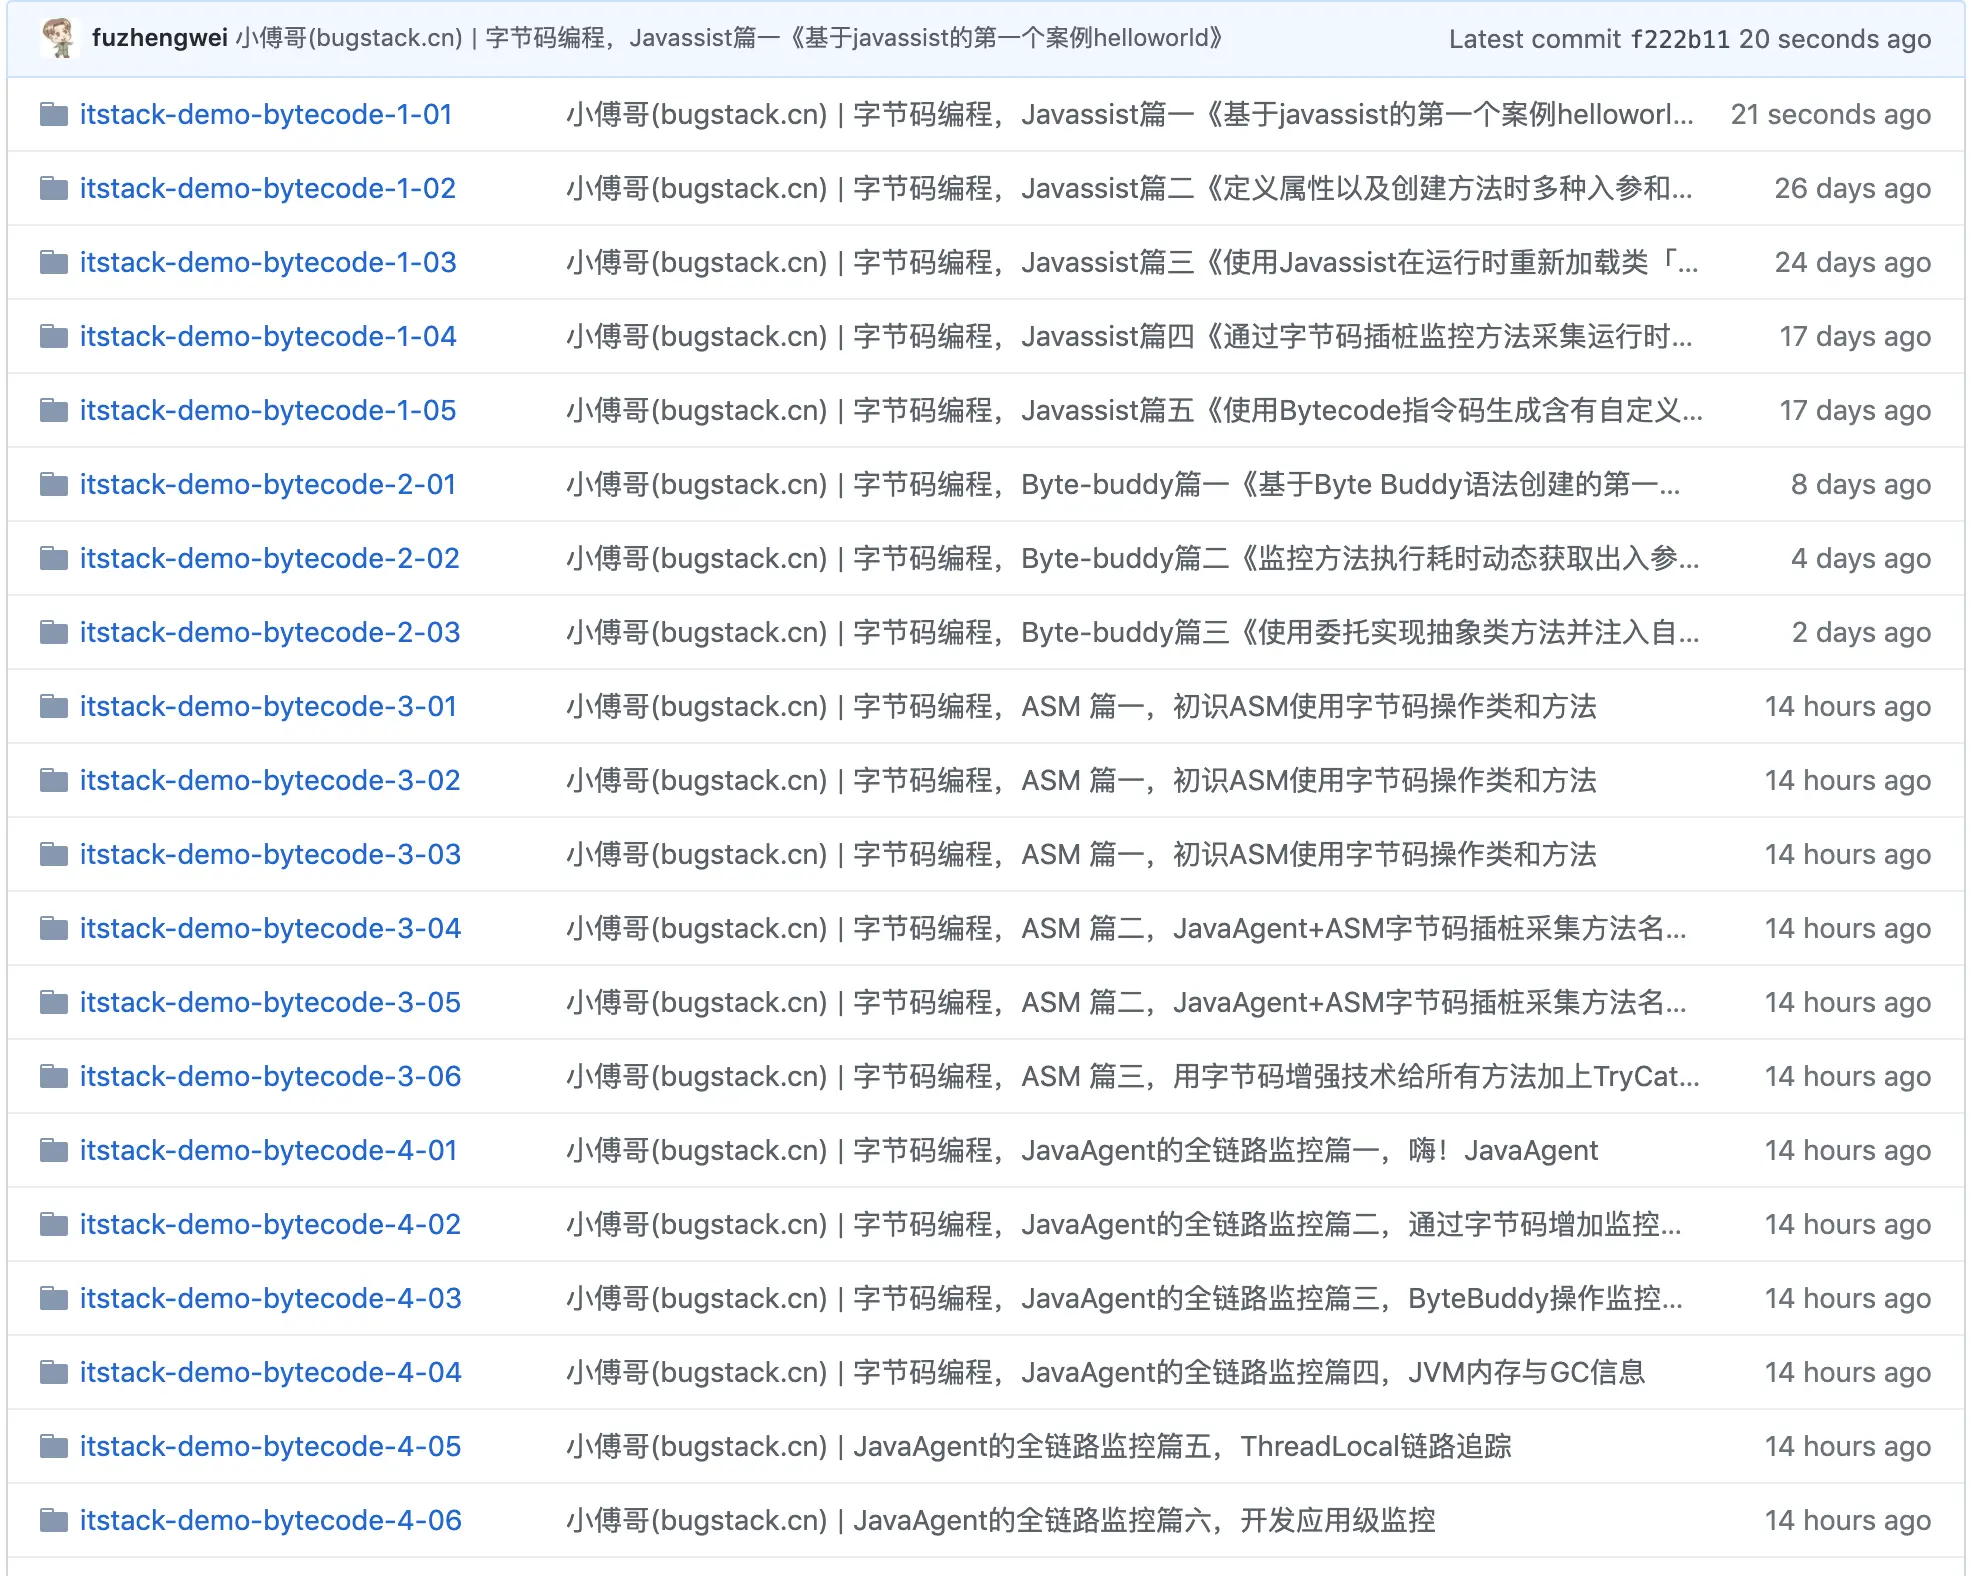
Task: Open the itstack-demo-bytecode-4-01 folder
Action: coord(268,1151)
